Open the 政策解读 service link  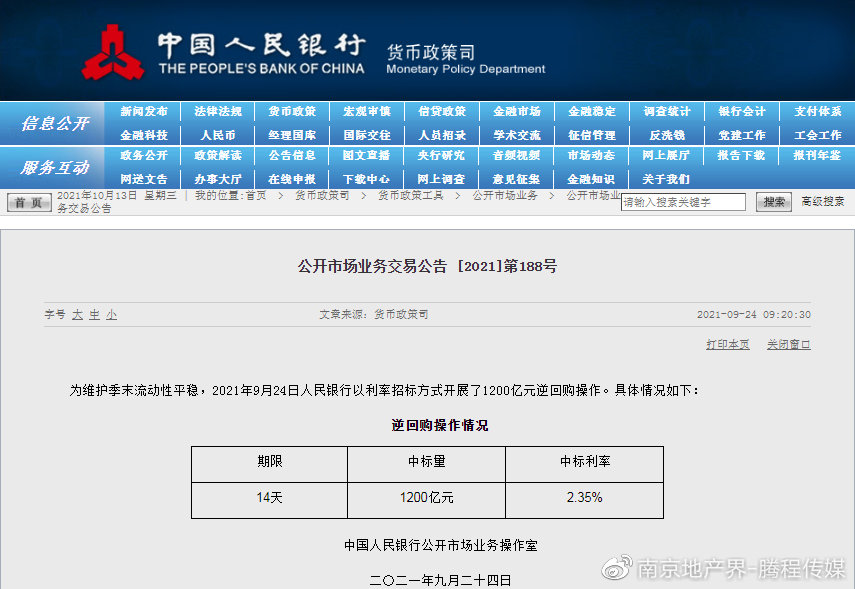[218, 155]
